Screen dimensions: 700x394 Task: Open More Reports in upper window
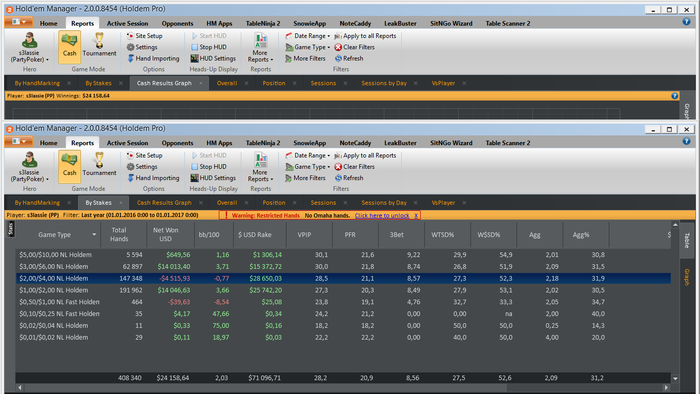tap(260, 47)
